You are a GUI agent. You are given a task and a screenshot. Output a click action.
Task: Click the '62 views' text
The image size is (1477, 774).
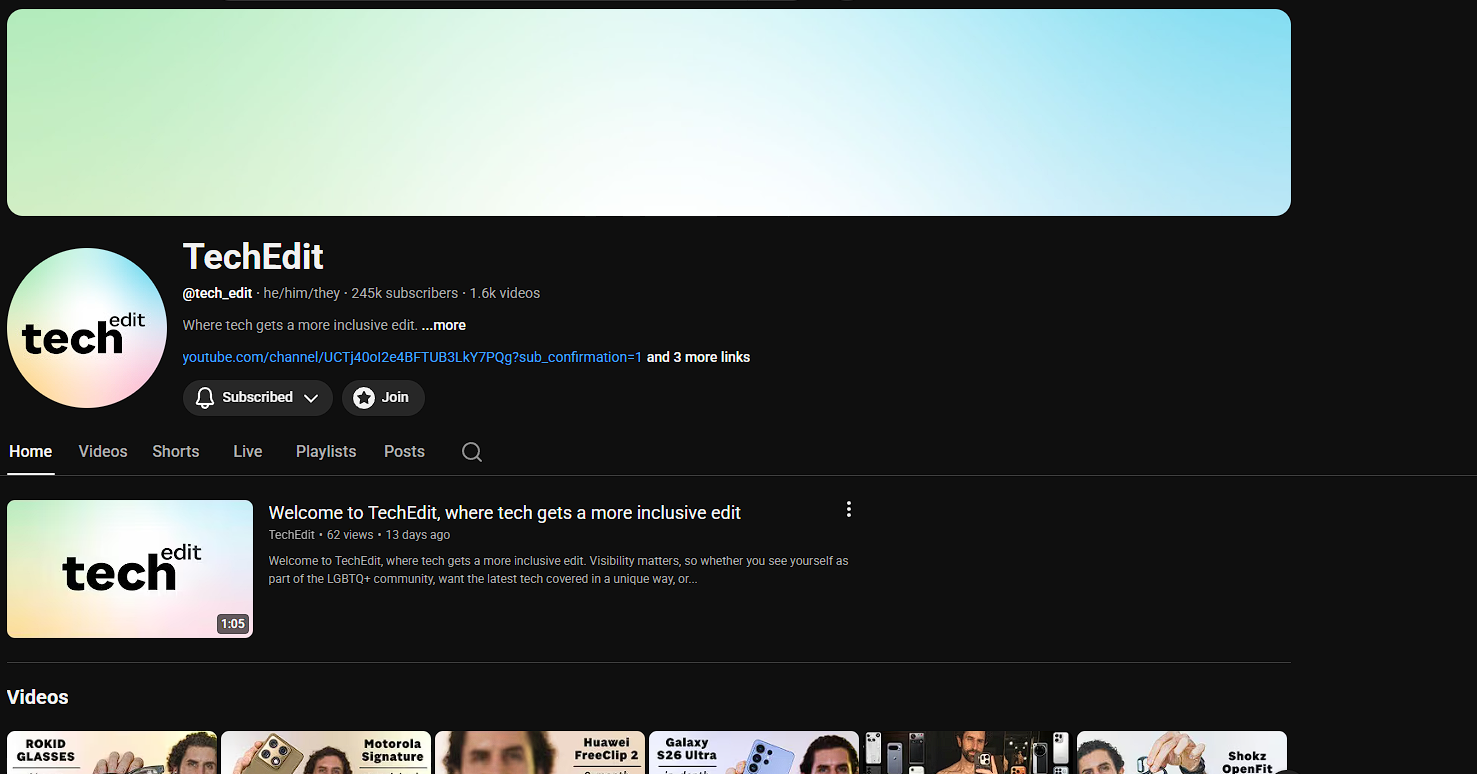[x=350, y=535]
